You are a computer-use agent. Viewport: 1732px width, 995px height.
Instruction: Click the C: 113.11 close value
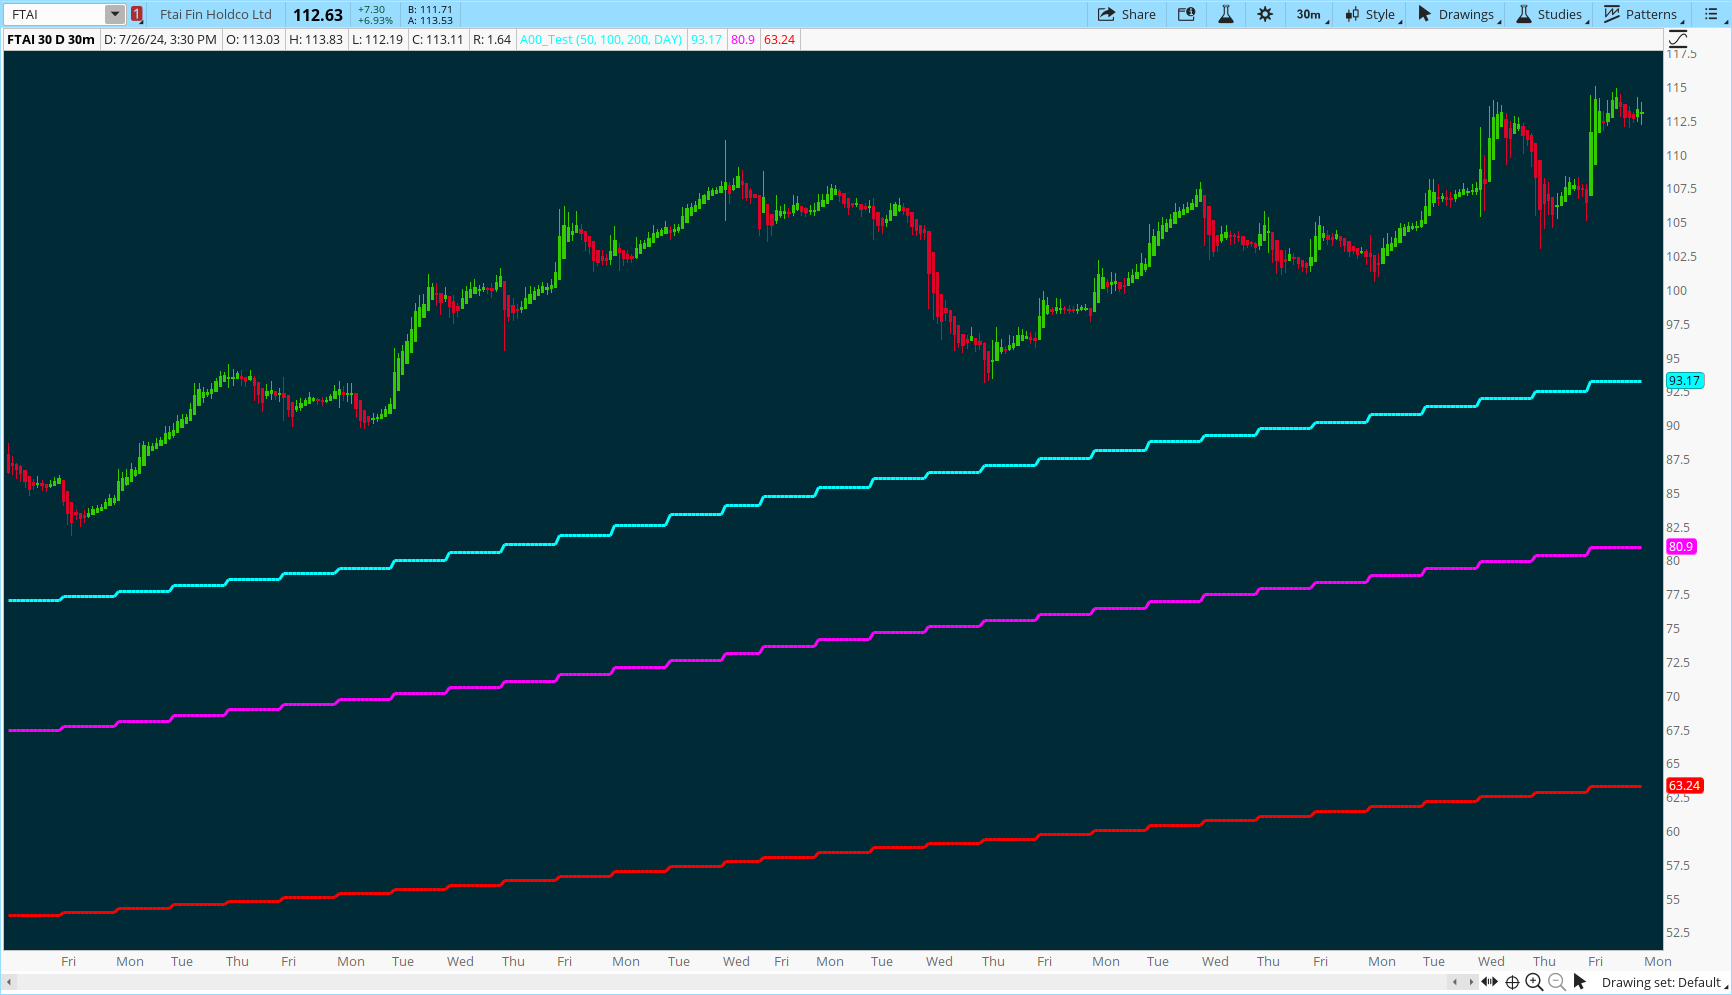438,40
